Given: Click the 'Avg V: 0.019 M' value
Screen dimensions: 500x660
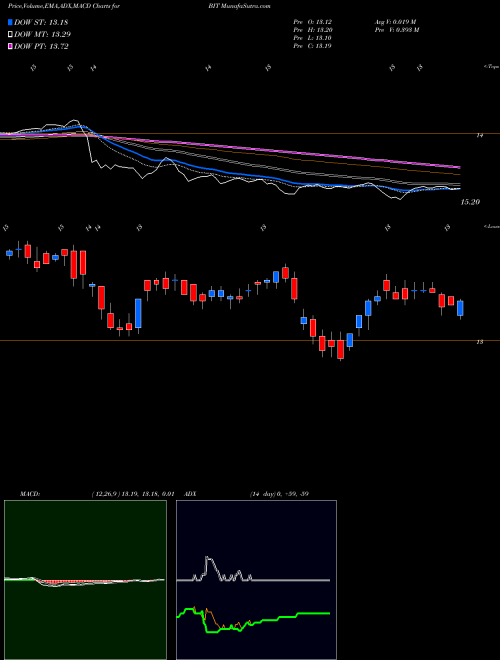Looking at the screenshot, I should tap(394, 22).
